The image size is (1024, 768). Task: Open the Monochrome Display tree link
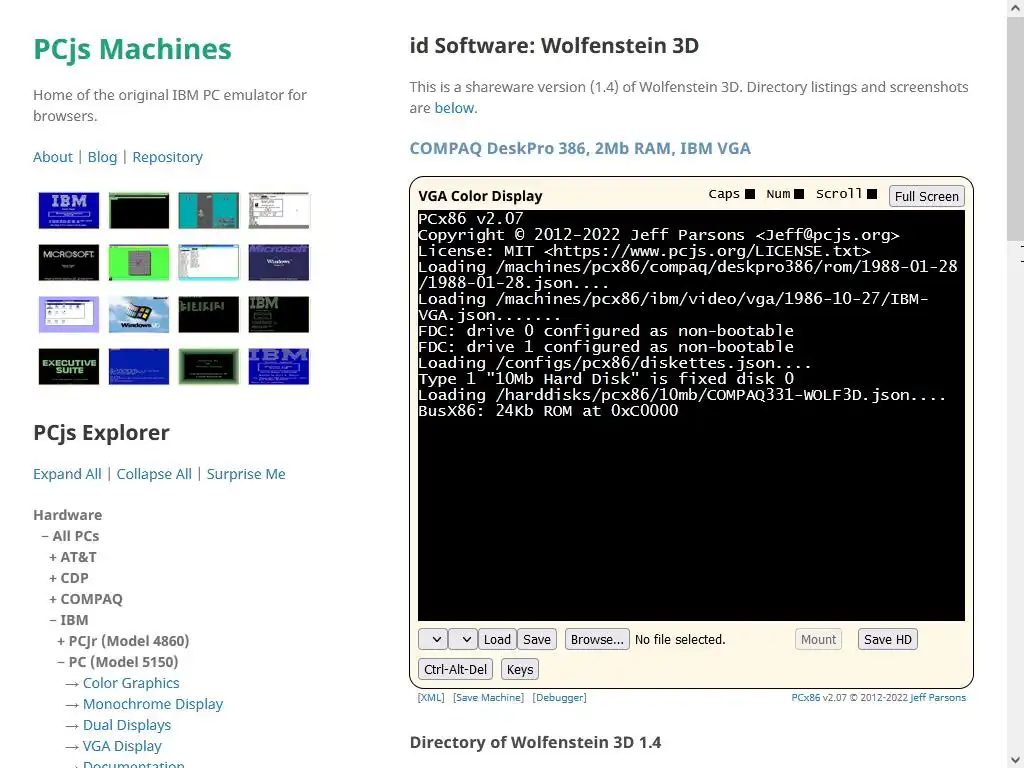(x=153, y=703)
